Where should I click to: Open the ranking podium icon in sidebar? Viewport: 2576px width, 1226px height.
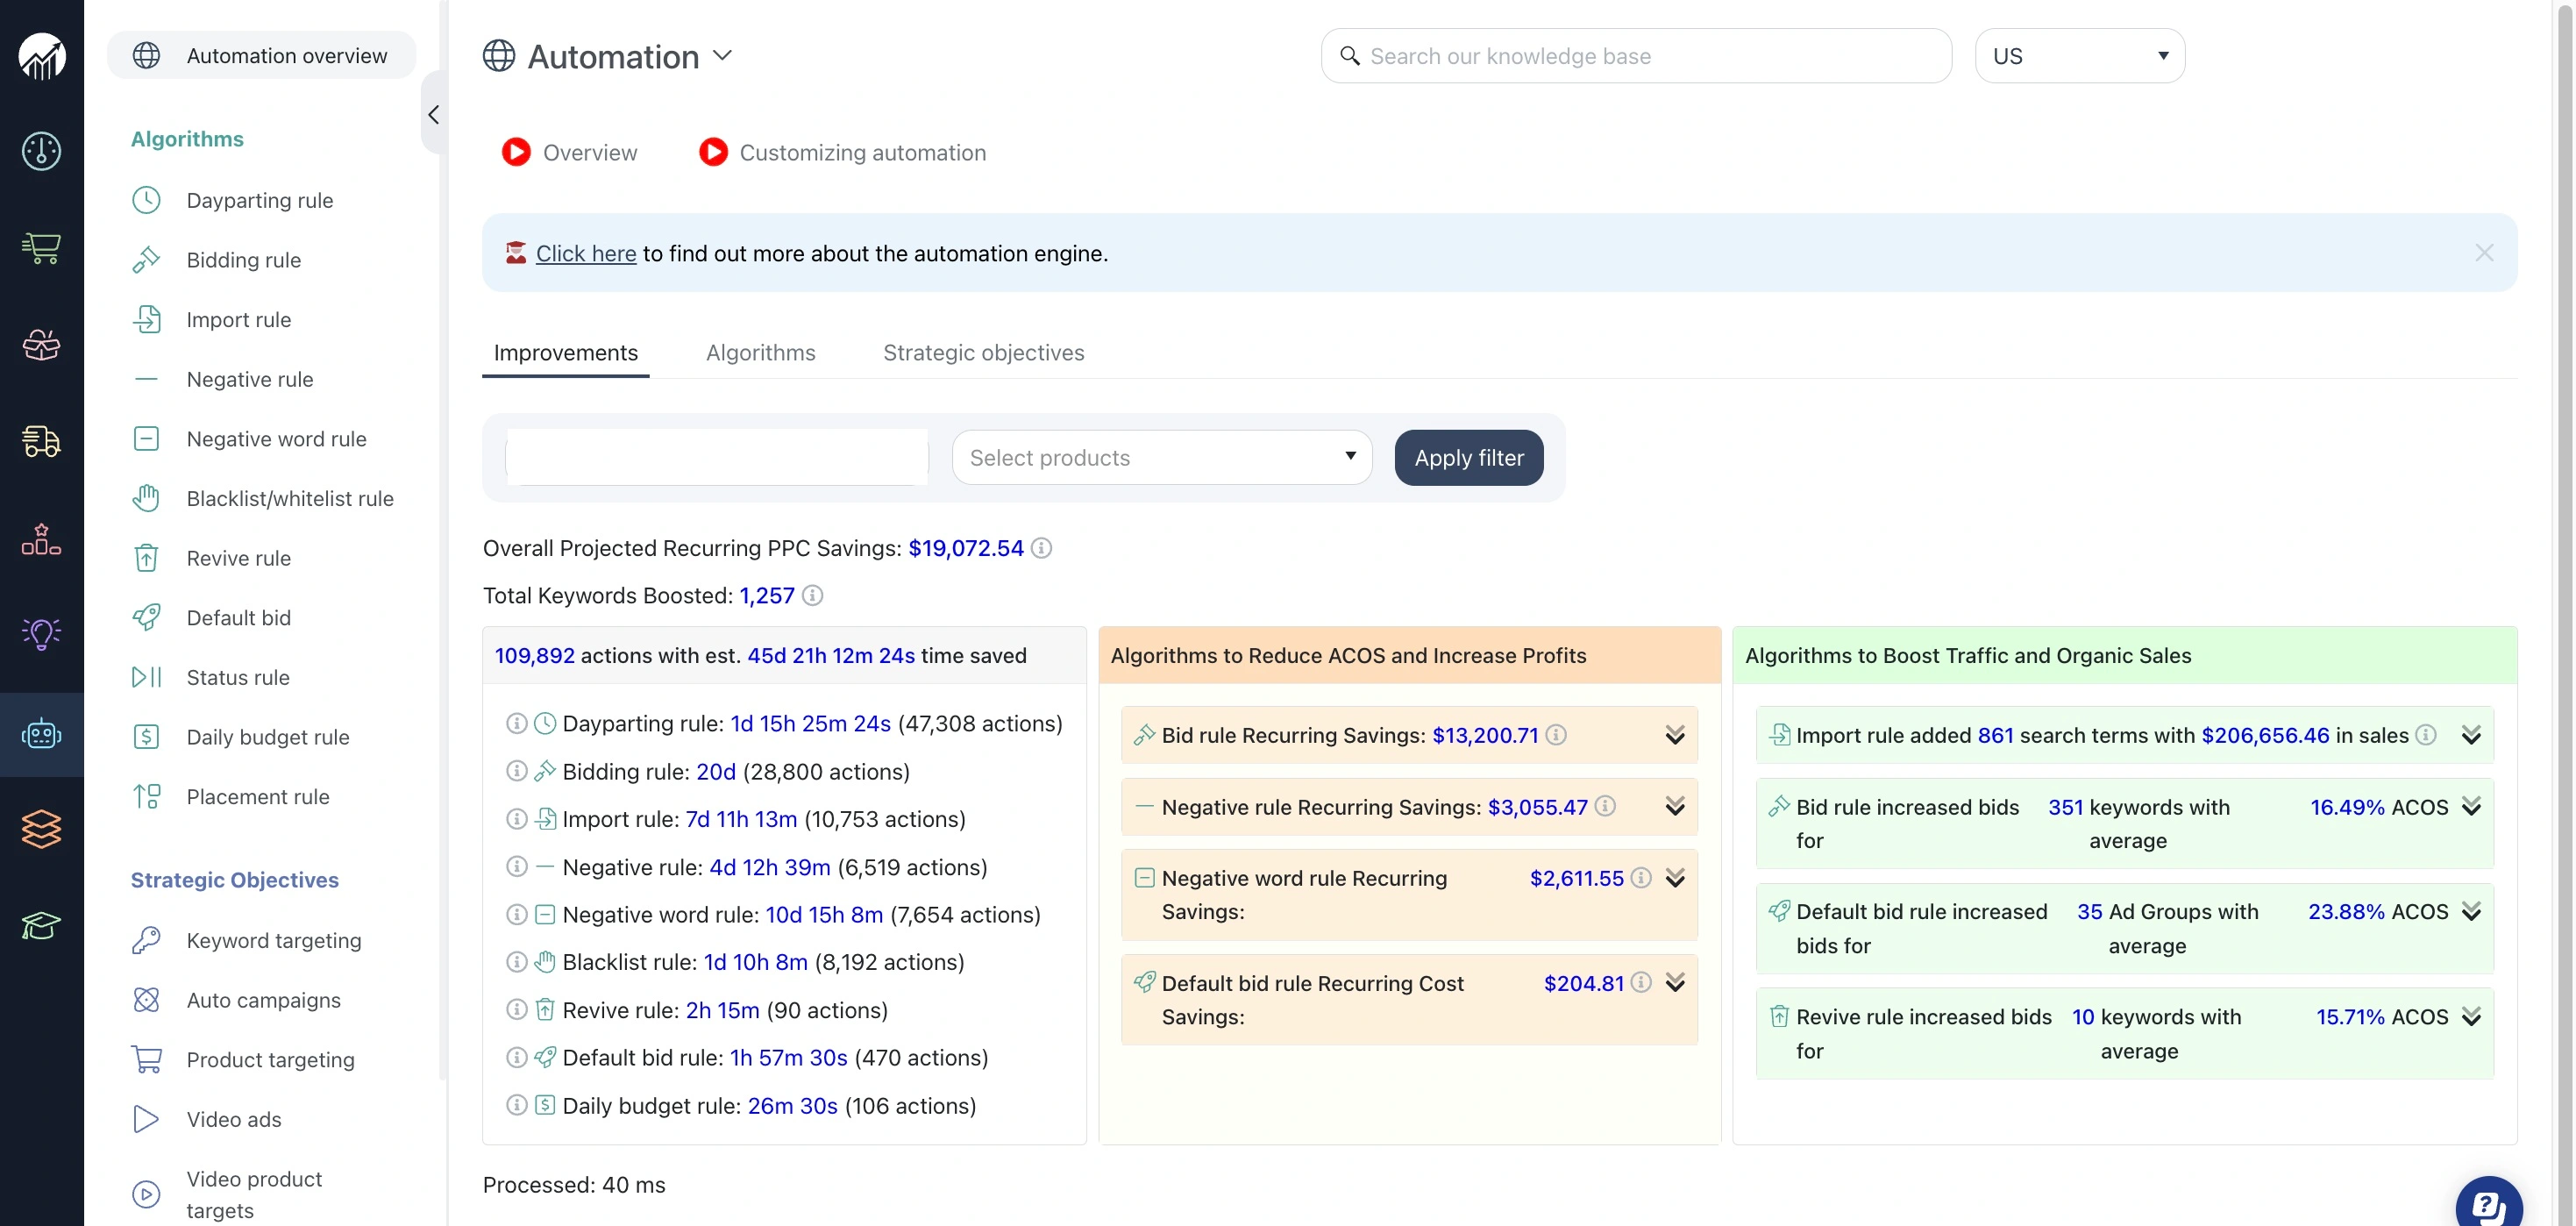click(41, 538)
